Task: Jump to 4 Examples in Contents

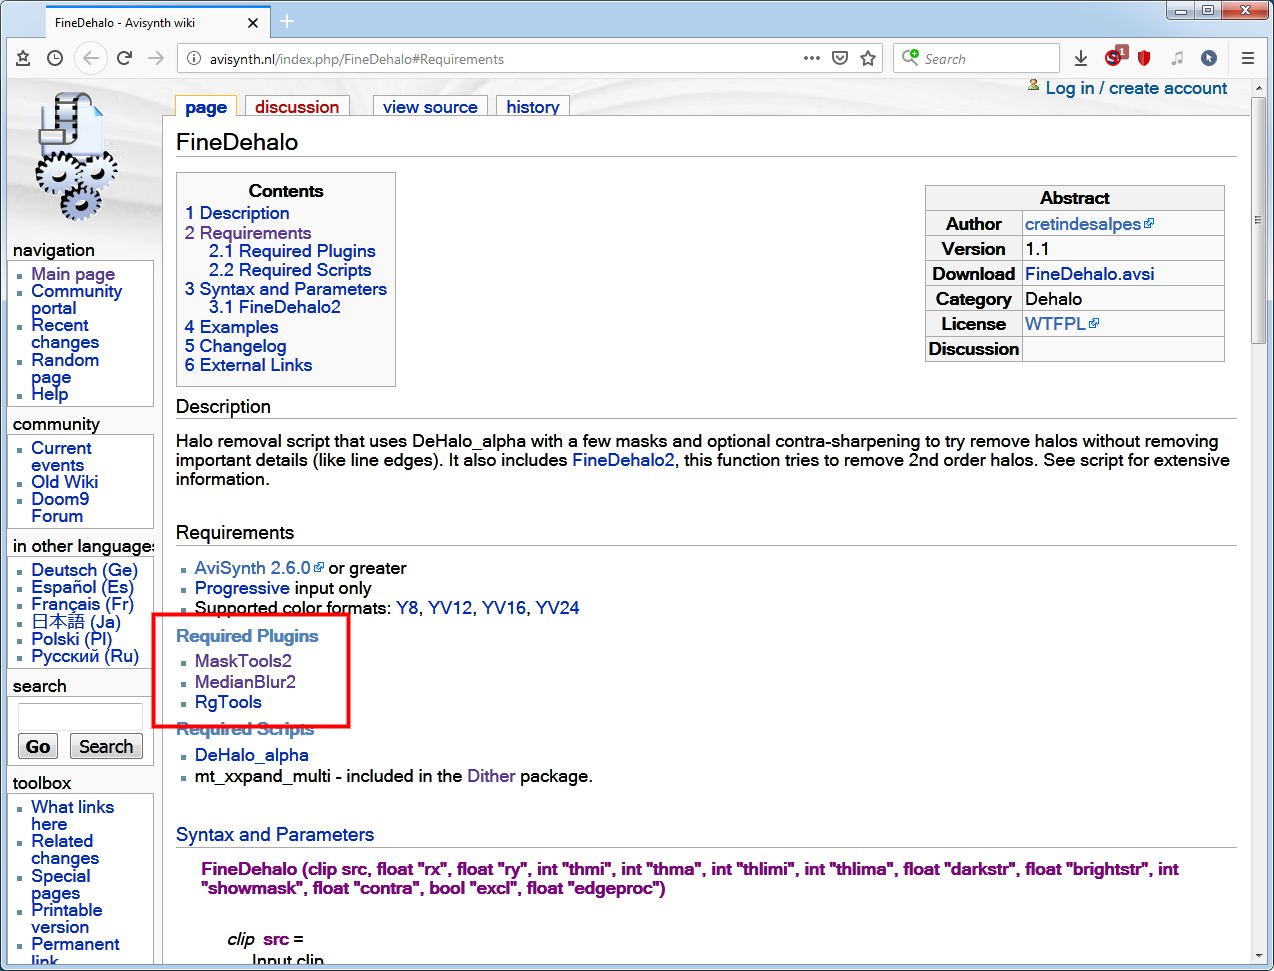Action: point(232,327)
